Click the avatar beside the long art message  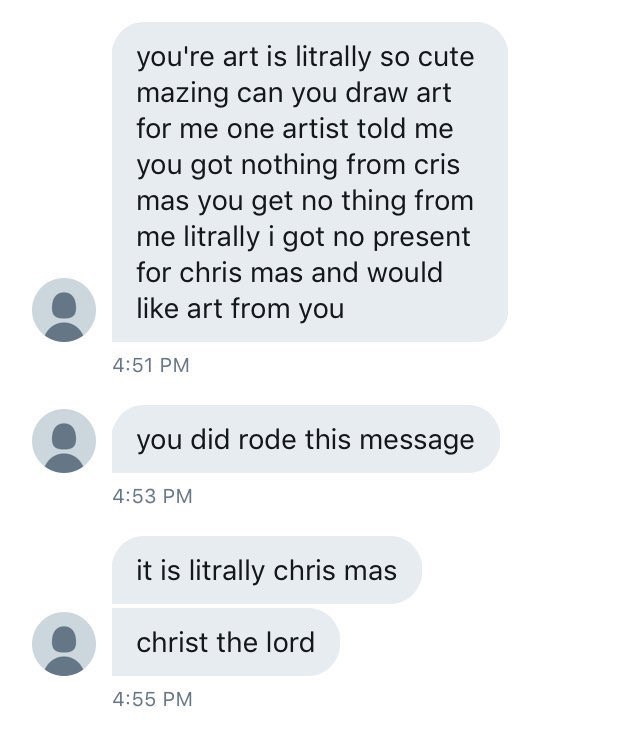[64, 310]
